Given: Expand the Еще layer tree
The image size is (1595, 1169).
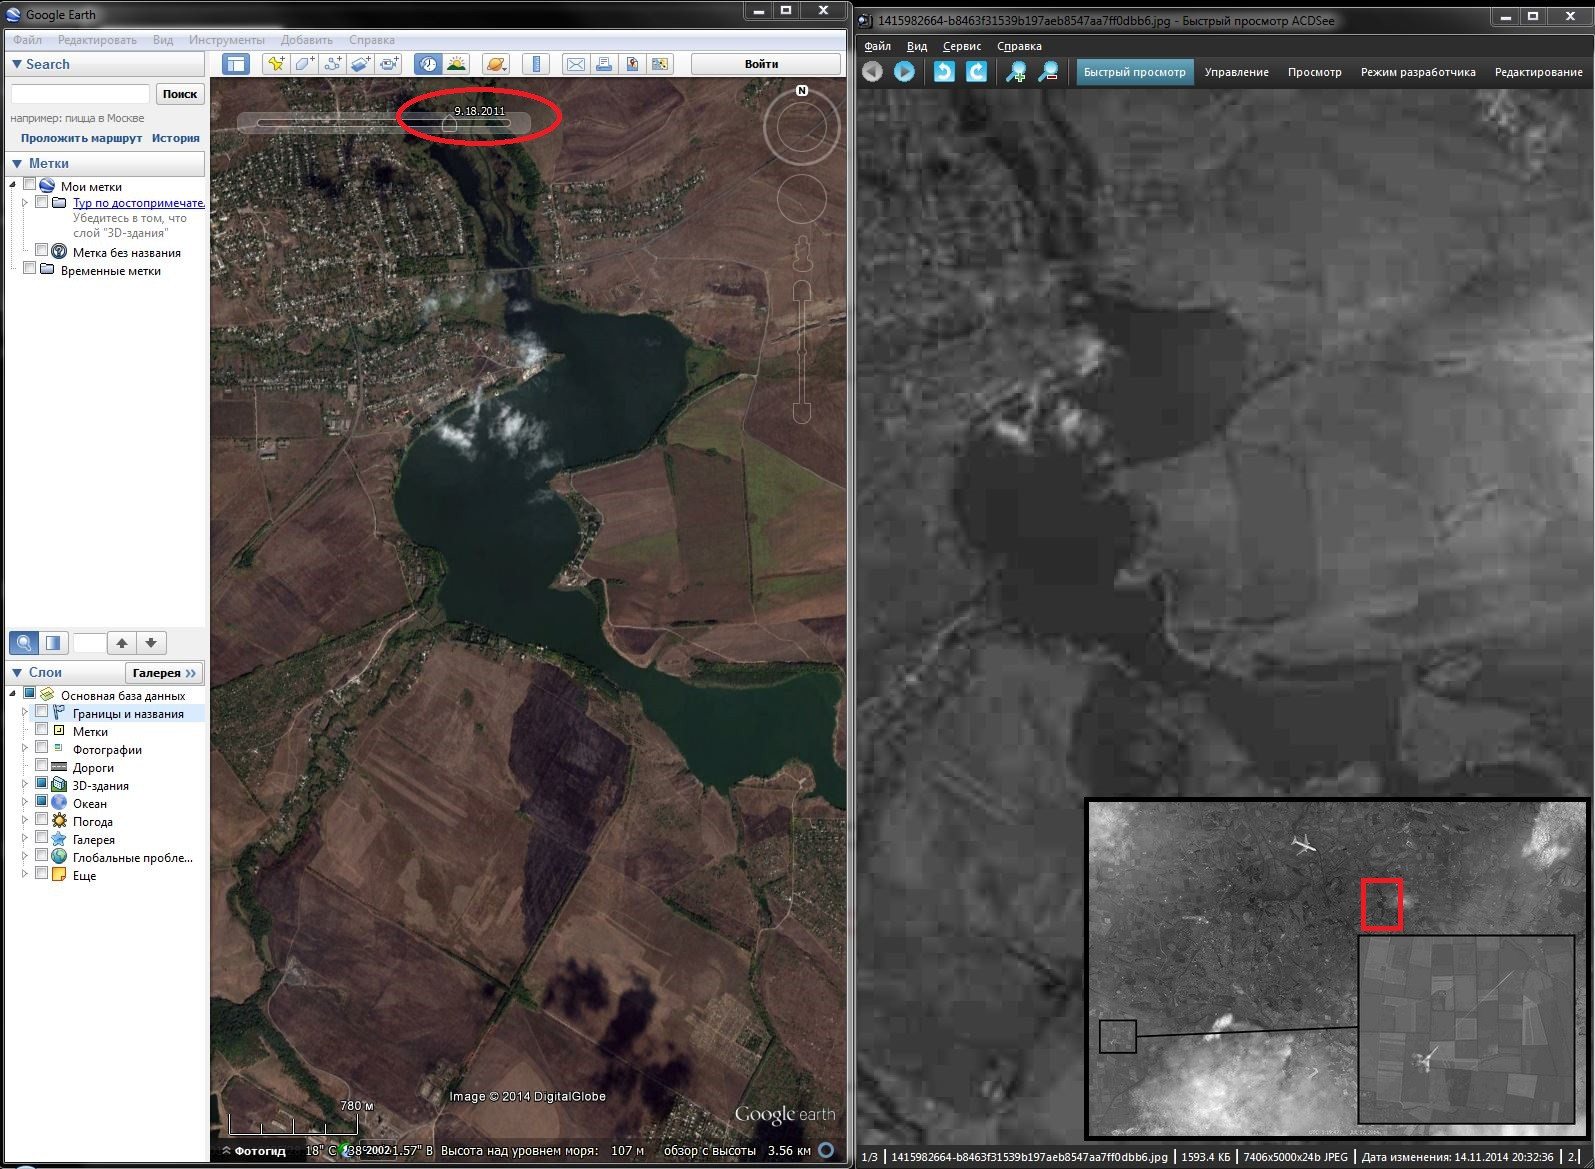Looking at the screenshot, I should 25,875.
